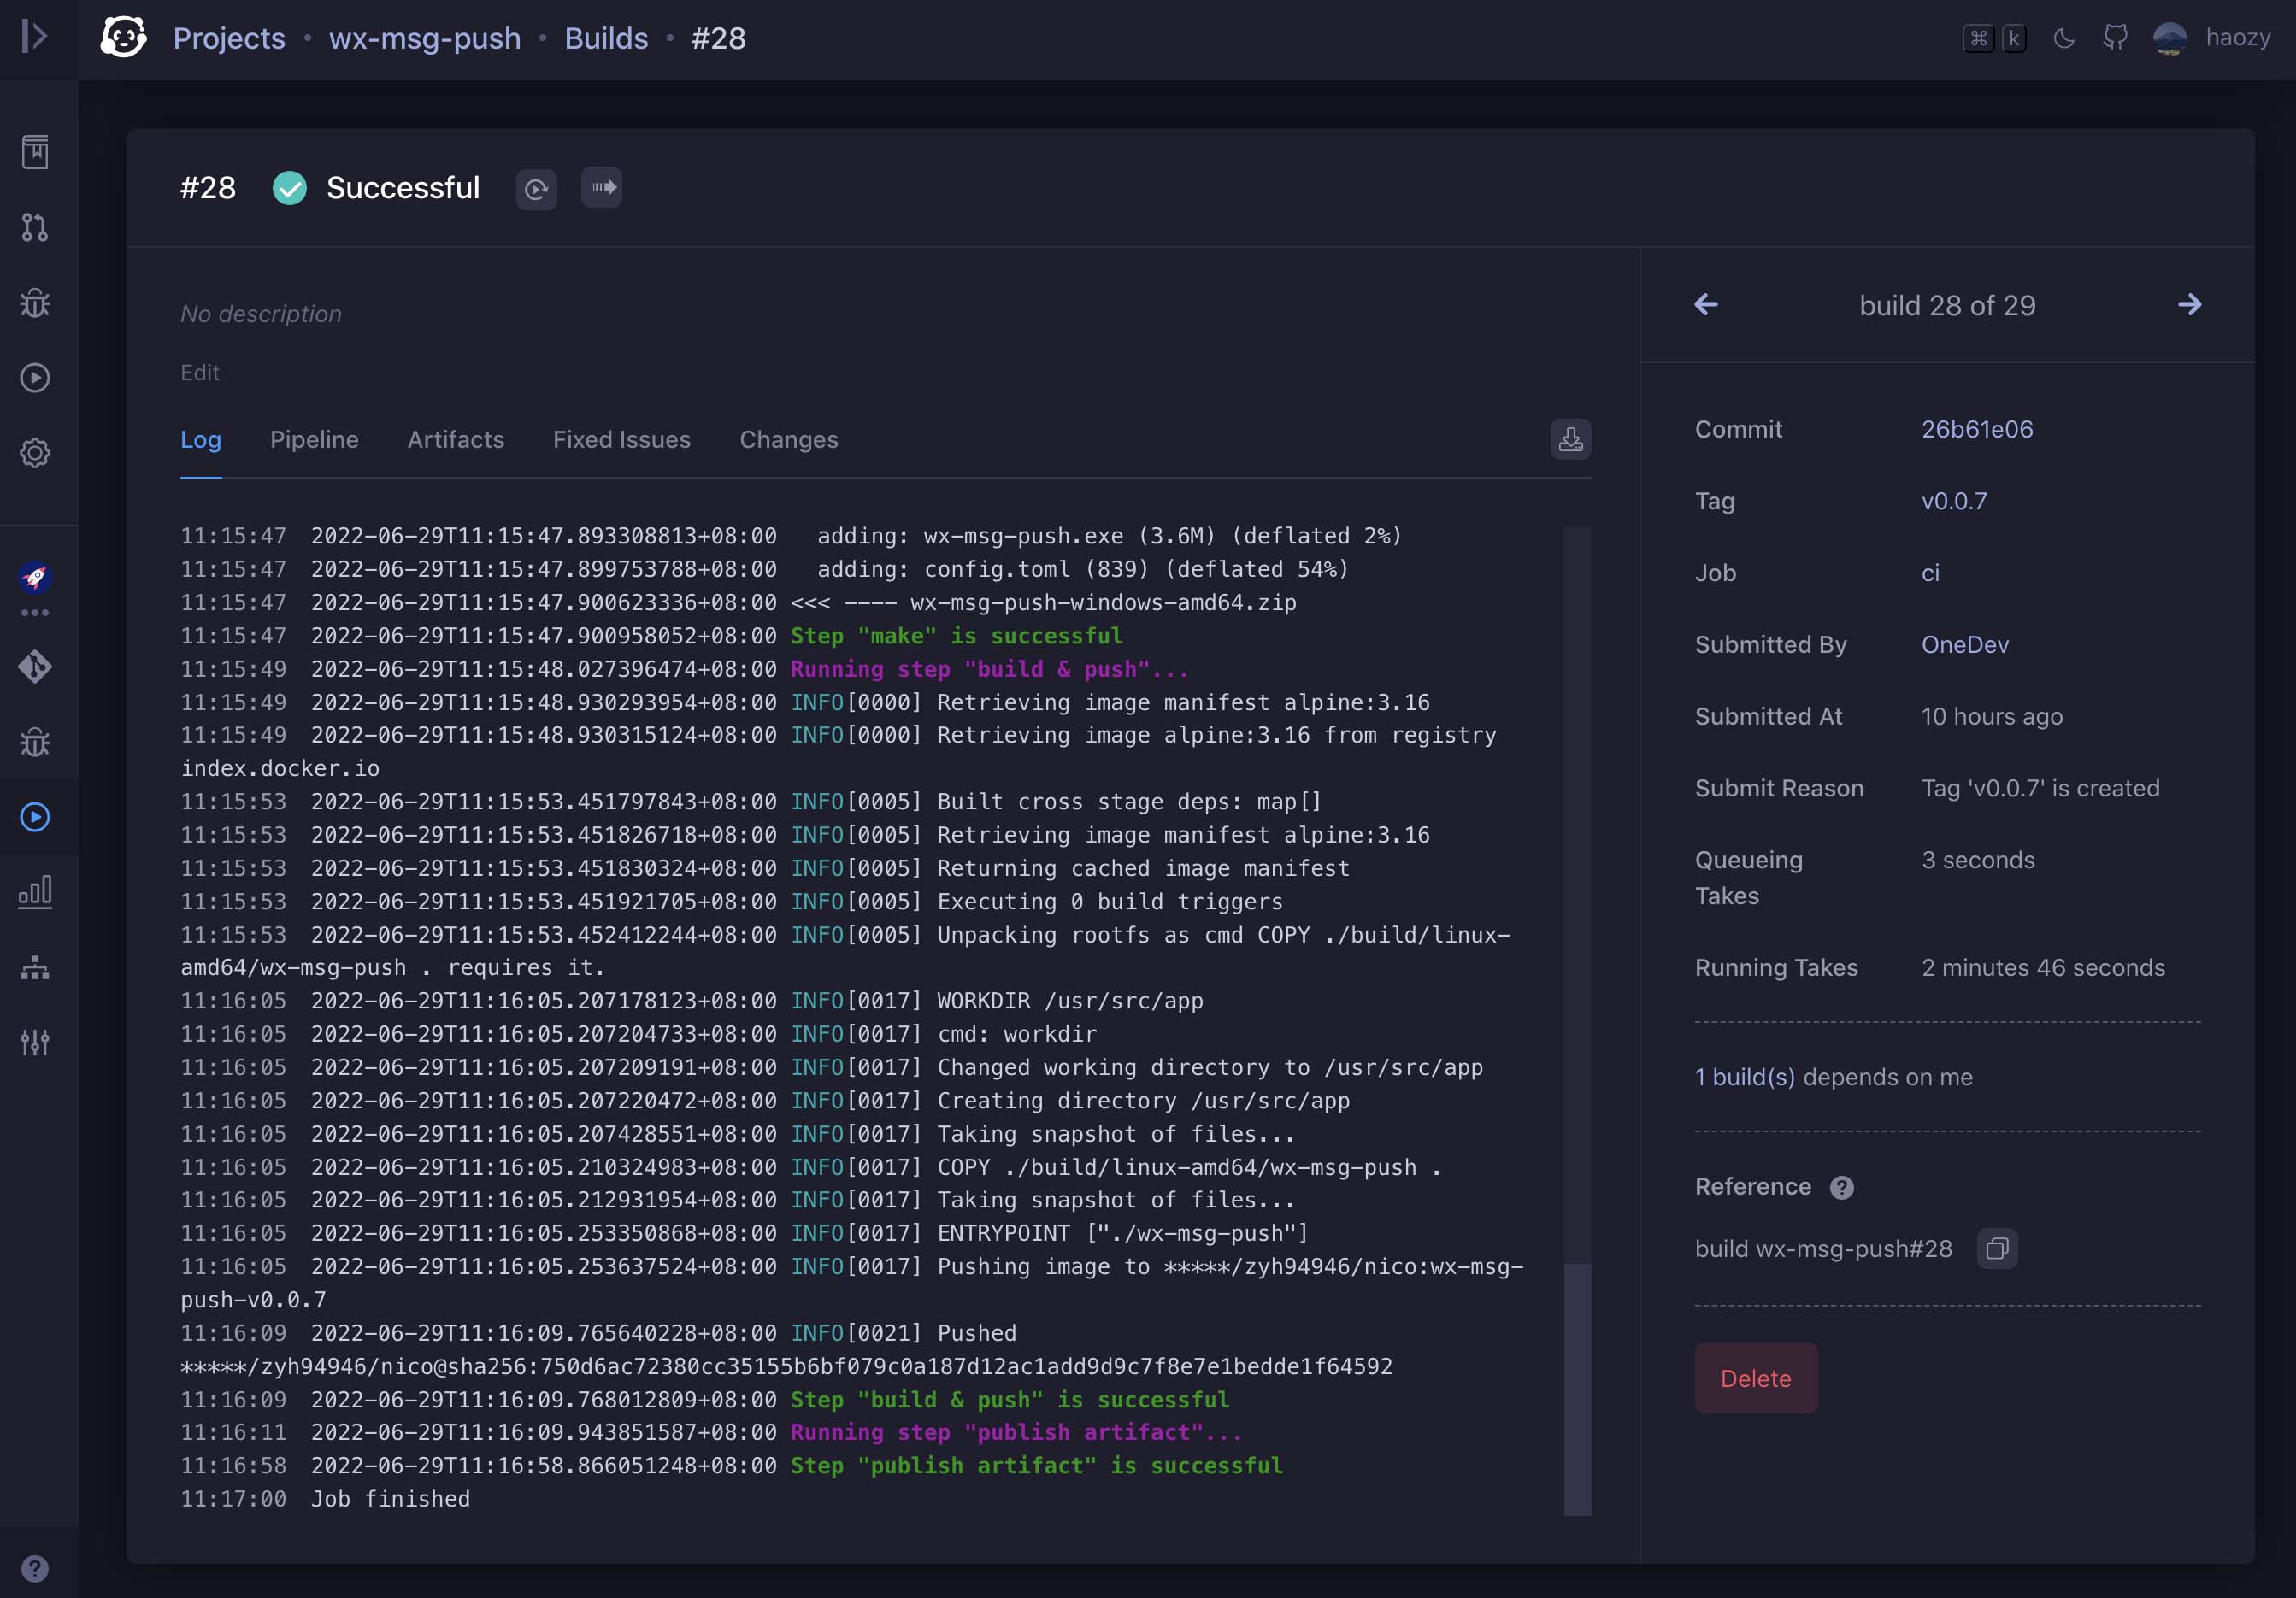Viewport: 2296px width, 1598px height.
Task: Open the help question mark icon
Action: click(x=35, y=1568)
